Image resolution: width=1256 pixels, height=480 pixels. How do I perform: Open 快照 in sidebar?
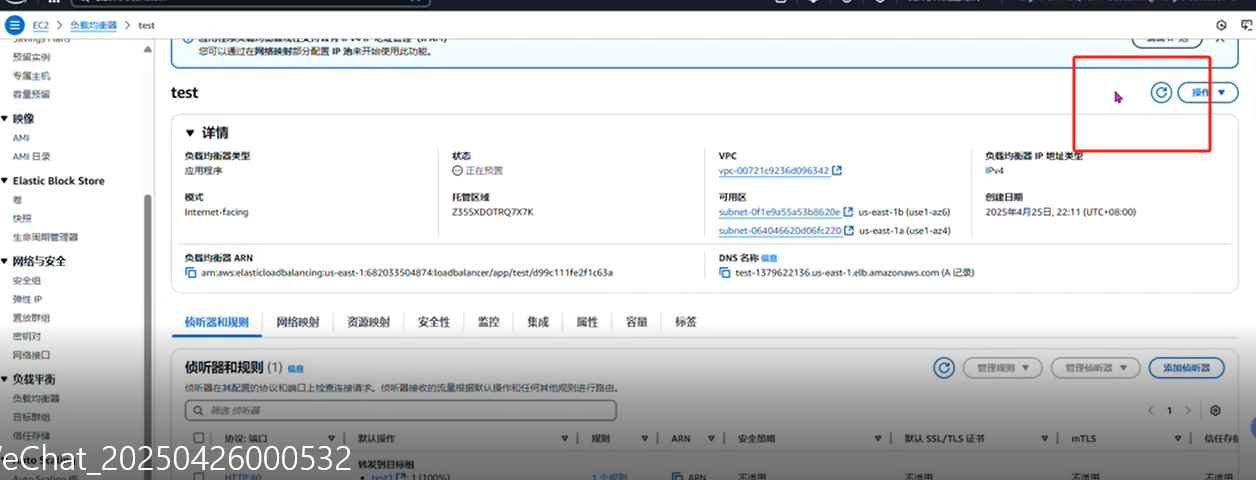[x=22, y=218]
